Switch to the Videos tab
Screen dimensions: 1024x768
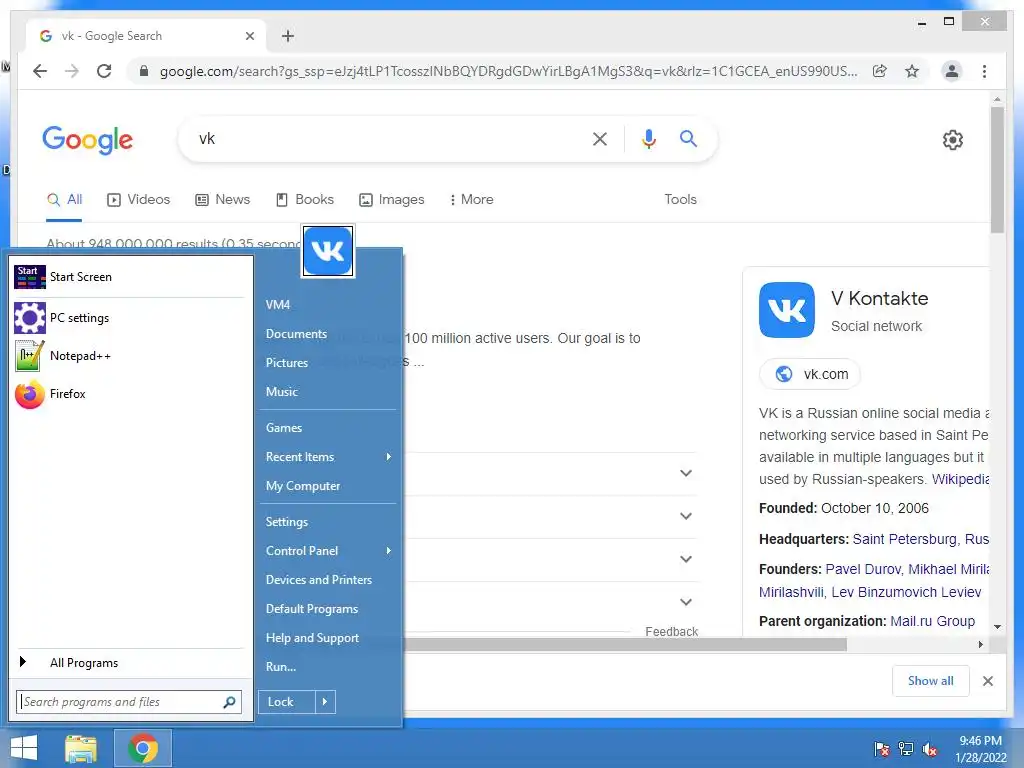click(x=138, y=200)
